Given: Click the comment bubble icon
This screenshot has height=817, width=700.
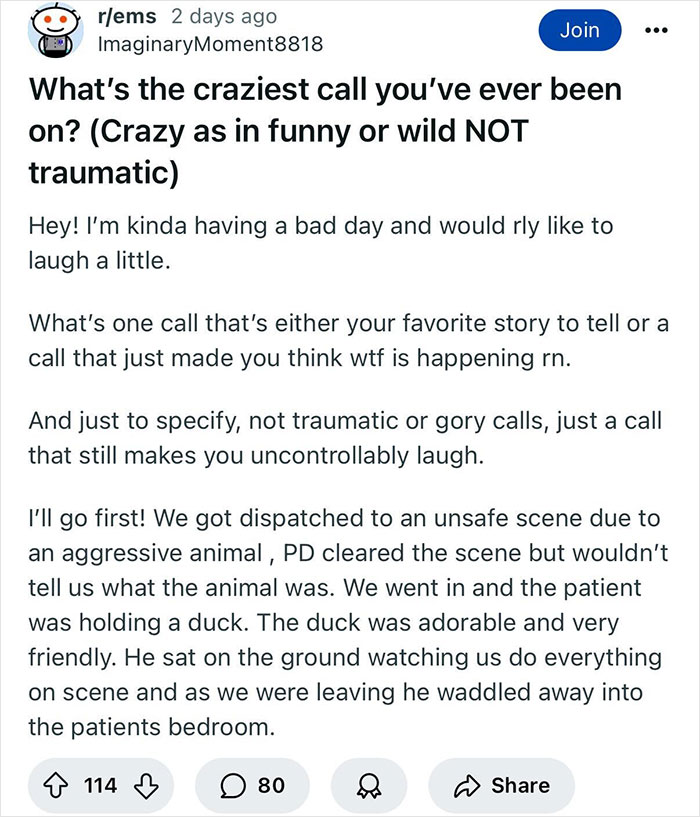Looking at the screenshot, I should pyautogui.click(x=233, y=786).
